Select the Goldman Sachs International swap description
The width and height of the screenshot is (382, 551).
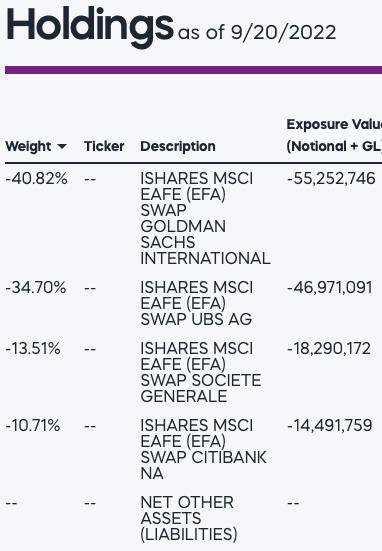205,219
